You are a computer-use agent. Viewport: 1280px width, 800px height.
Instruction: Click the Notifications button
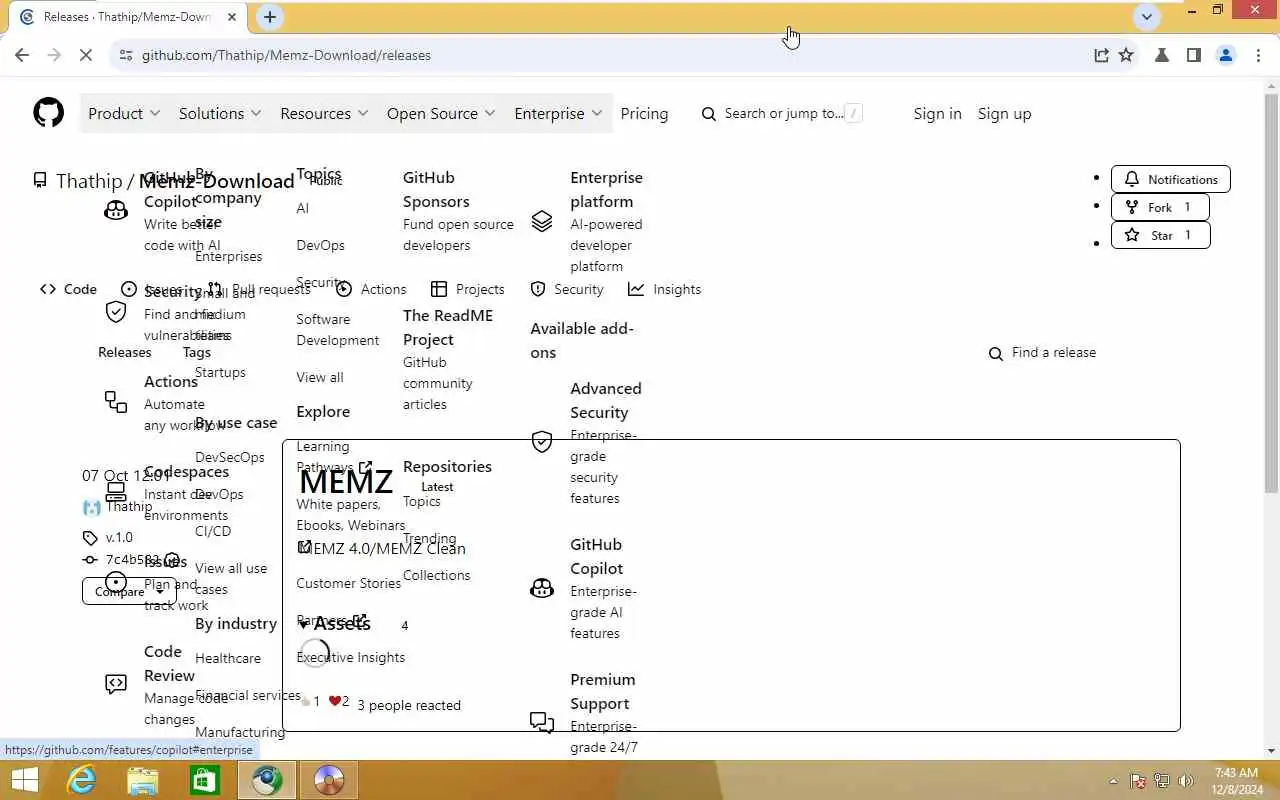[1171, 179]
